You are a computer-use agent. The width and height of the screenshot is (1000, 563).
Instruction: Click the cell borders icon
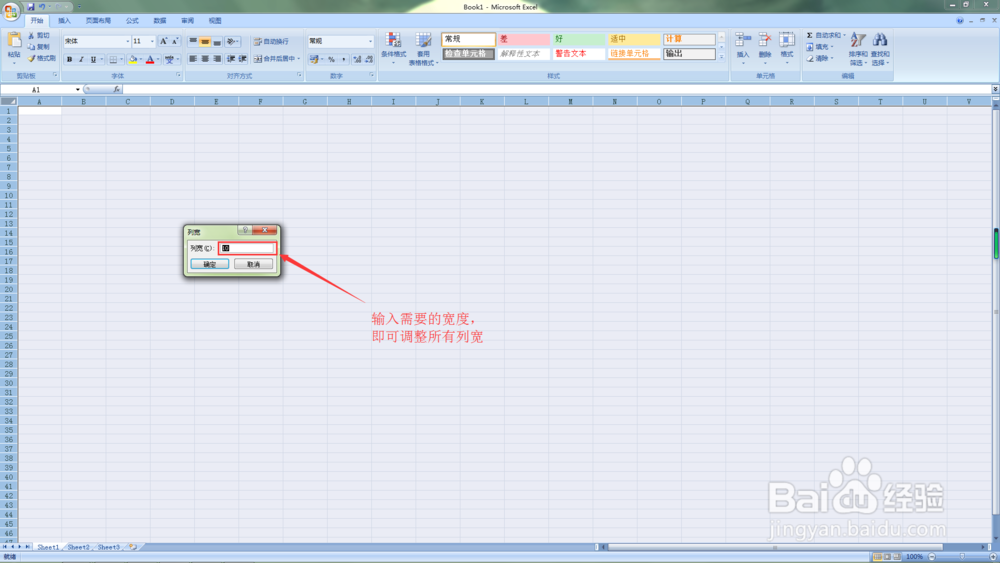tap(113, 59)
